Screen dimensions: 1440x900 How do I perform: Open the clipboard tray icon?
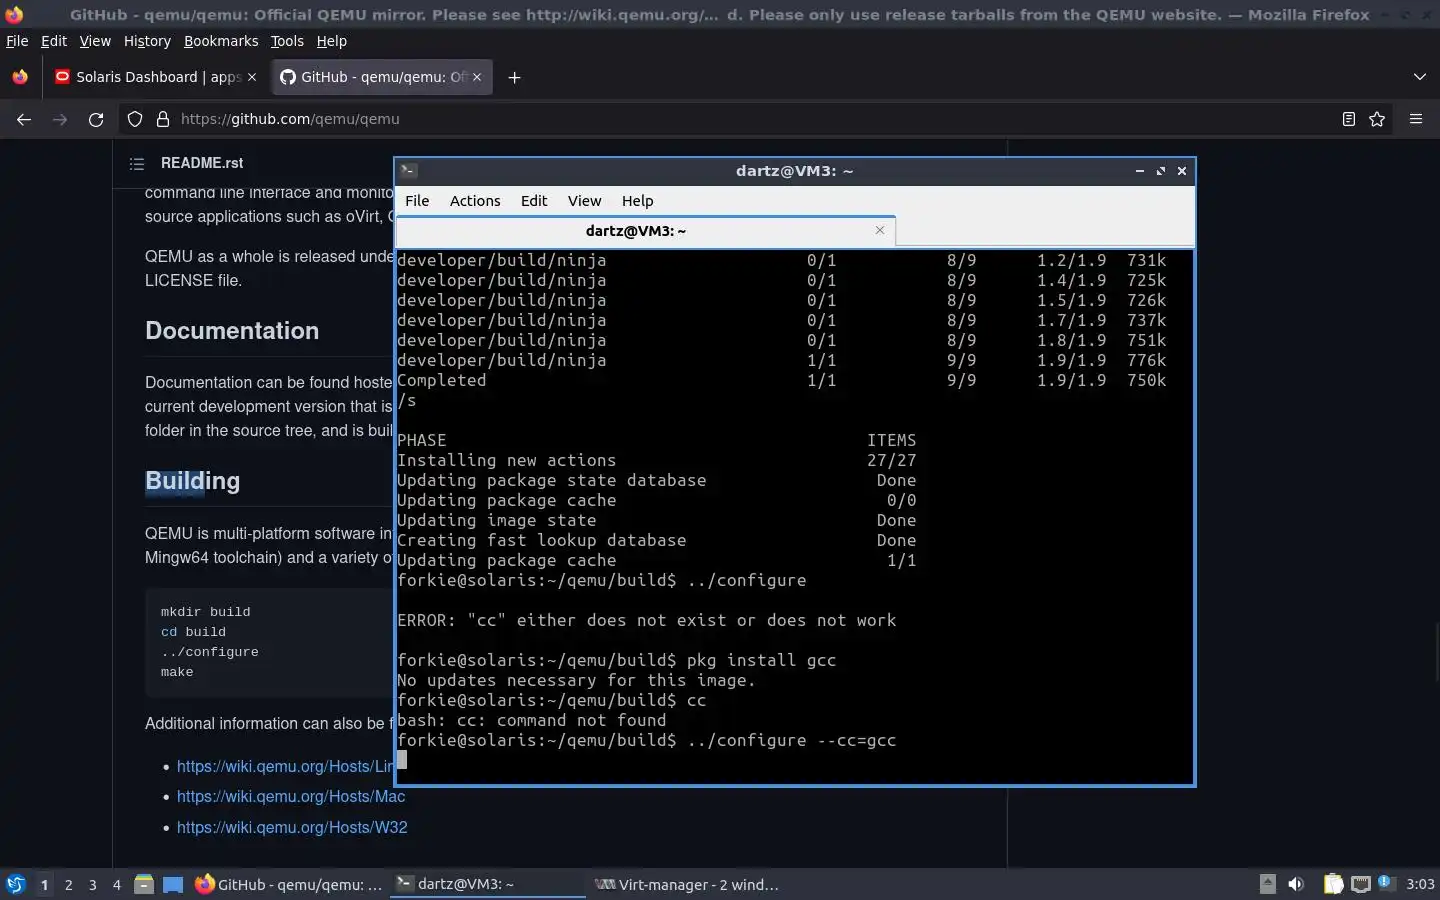click(1333, 884)
